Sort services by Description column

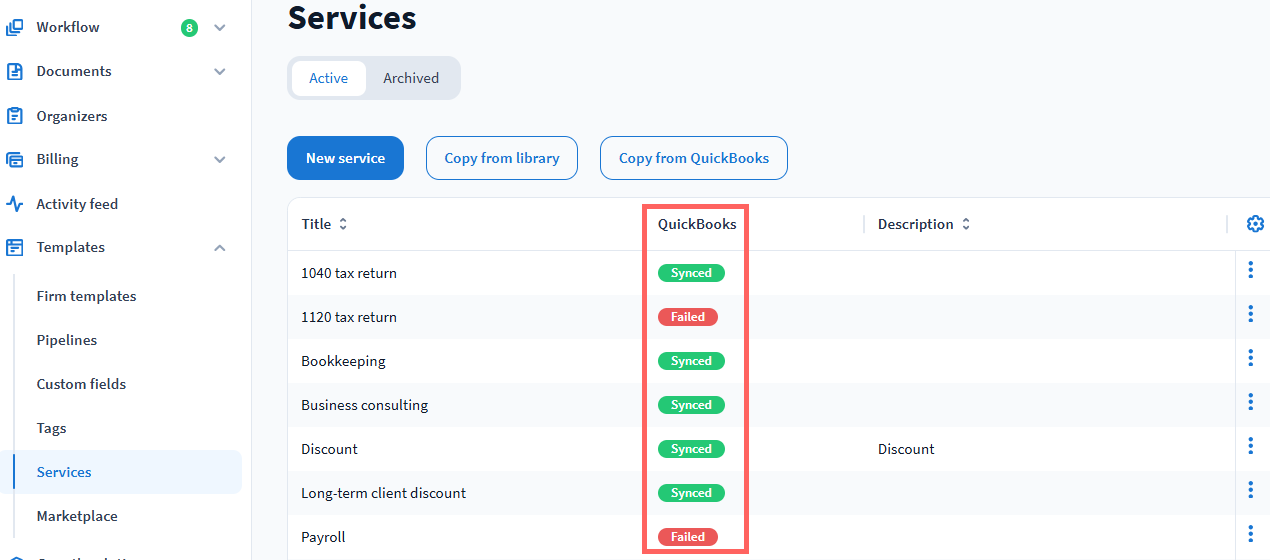tap(966, 224)
